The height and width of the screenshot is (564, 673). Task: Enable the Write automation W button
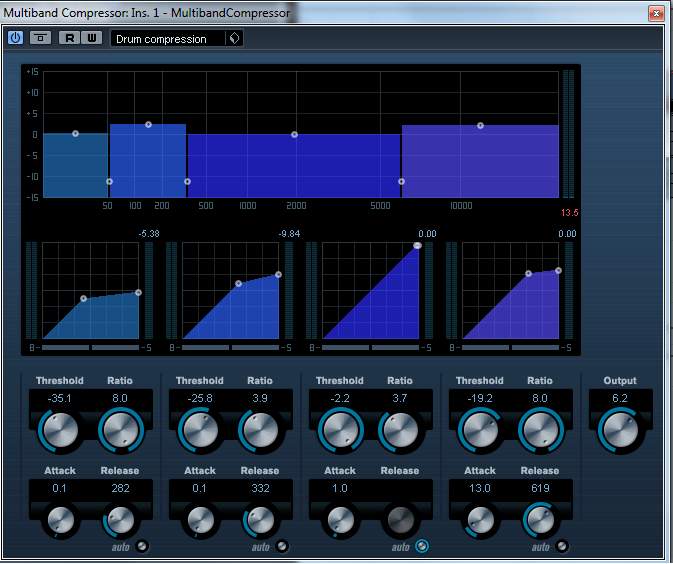(x=92, y=38)
